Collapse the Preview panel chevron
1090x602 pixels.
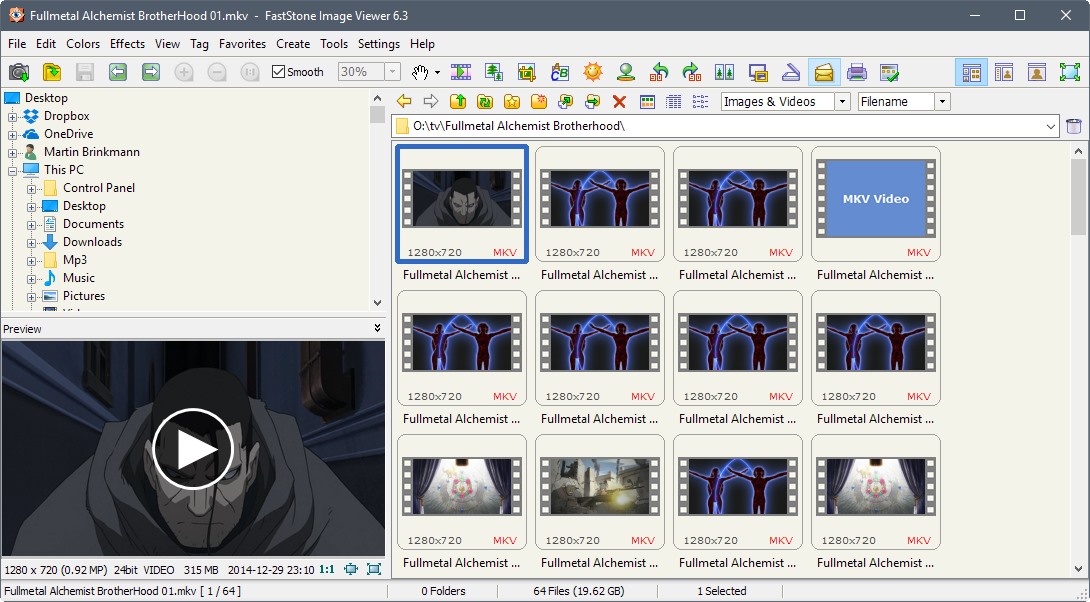pyautogui.click(x=377, y=328)
